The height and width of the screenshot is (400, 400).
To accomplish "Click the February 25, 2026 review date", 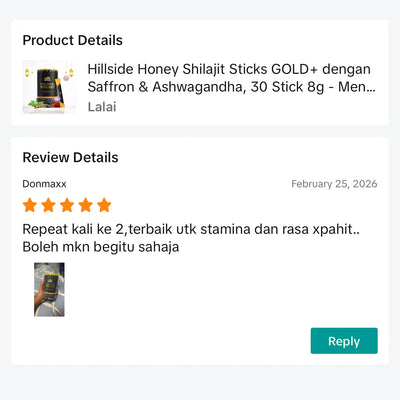I will click(334, 184).
